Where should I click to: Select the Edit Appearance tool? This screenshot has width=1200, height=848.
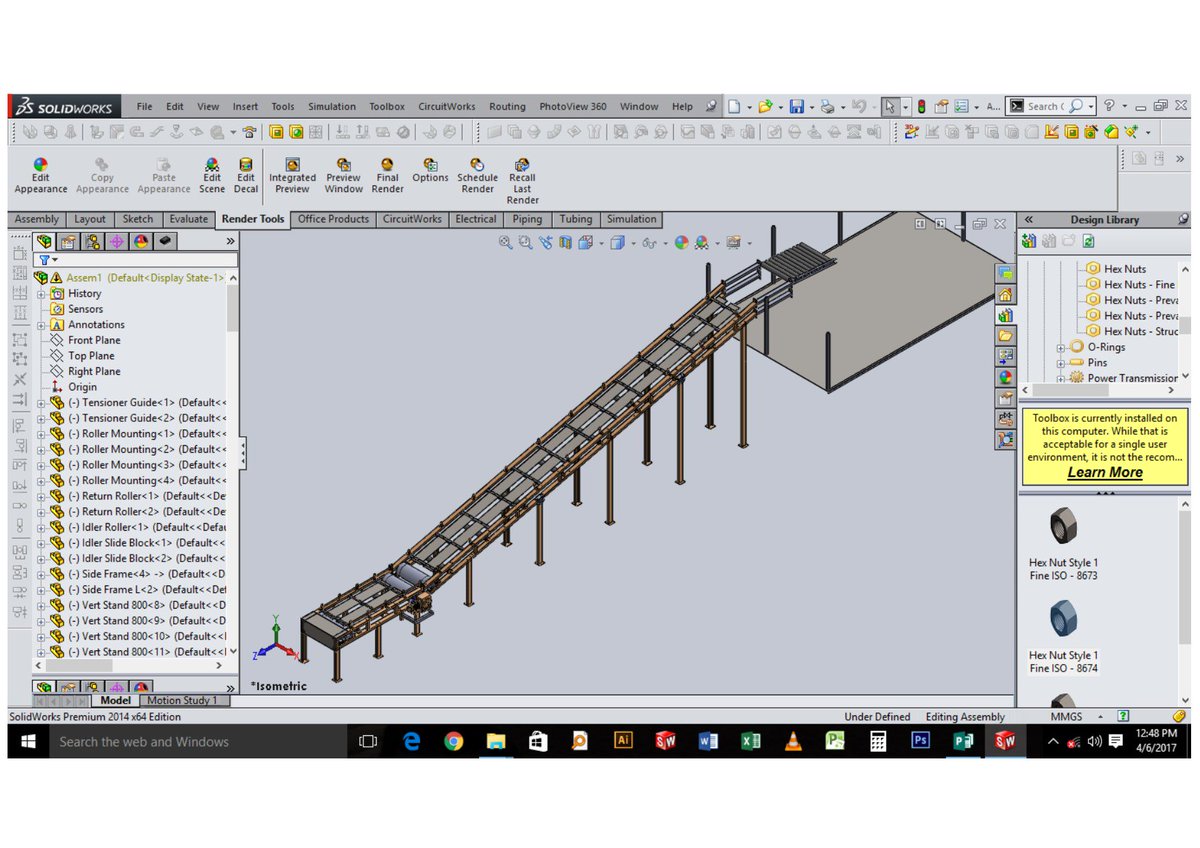pyautogui.click(x=40, y=170)
